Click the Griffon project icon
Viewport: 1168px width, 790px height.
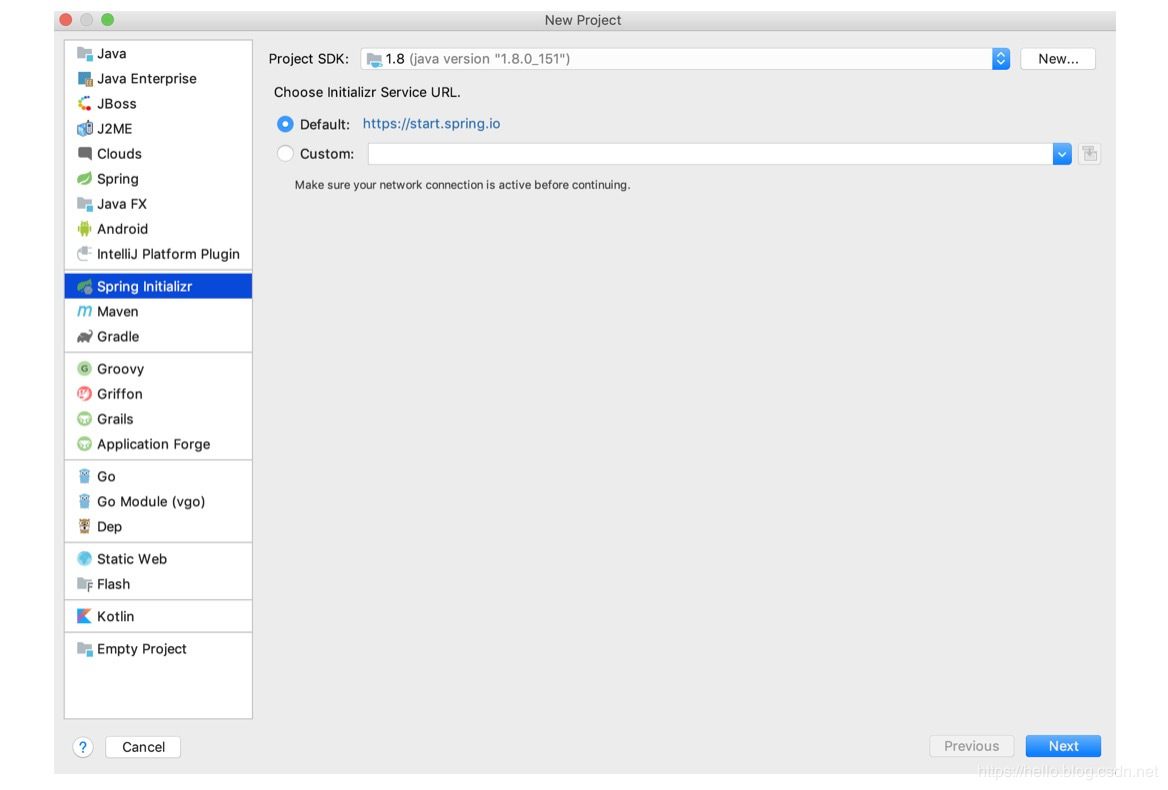[x=85, y=394]
